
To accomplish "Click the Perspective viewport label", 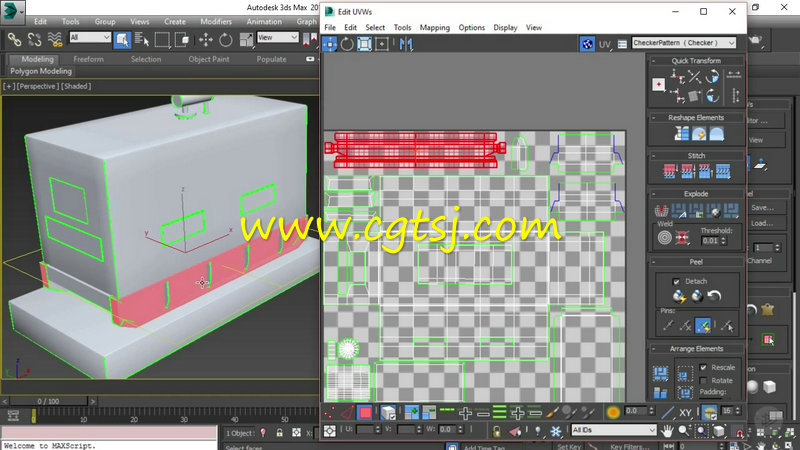I will (x=38, y=86).
